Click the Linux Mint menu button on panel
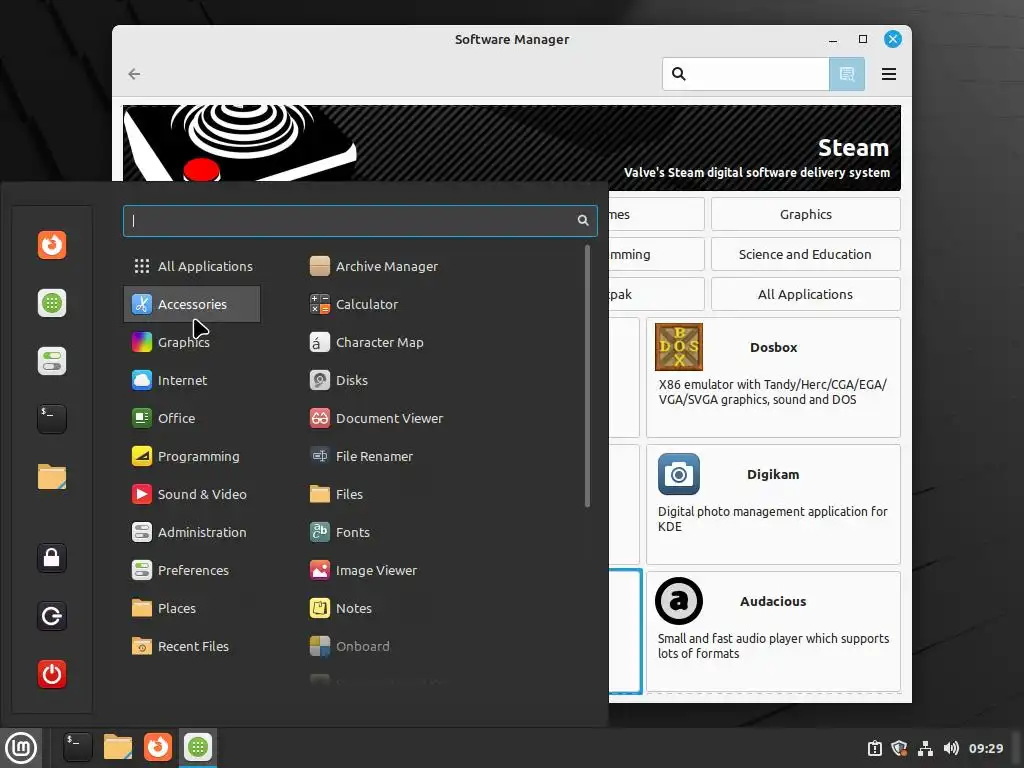 pyautogui.click(x=21, y=748)
